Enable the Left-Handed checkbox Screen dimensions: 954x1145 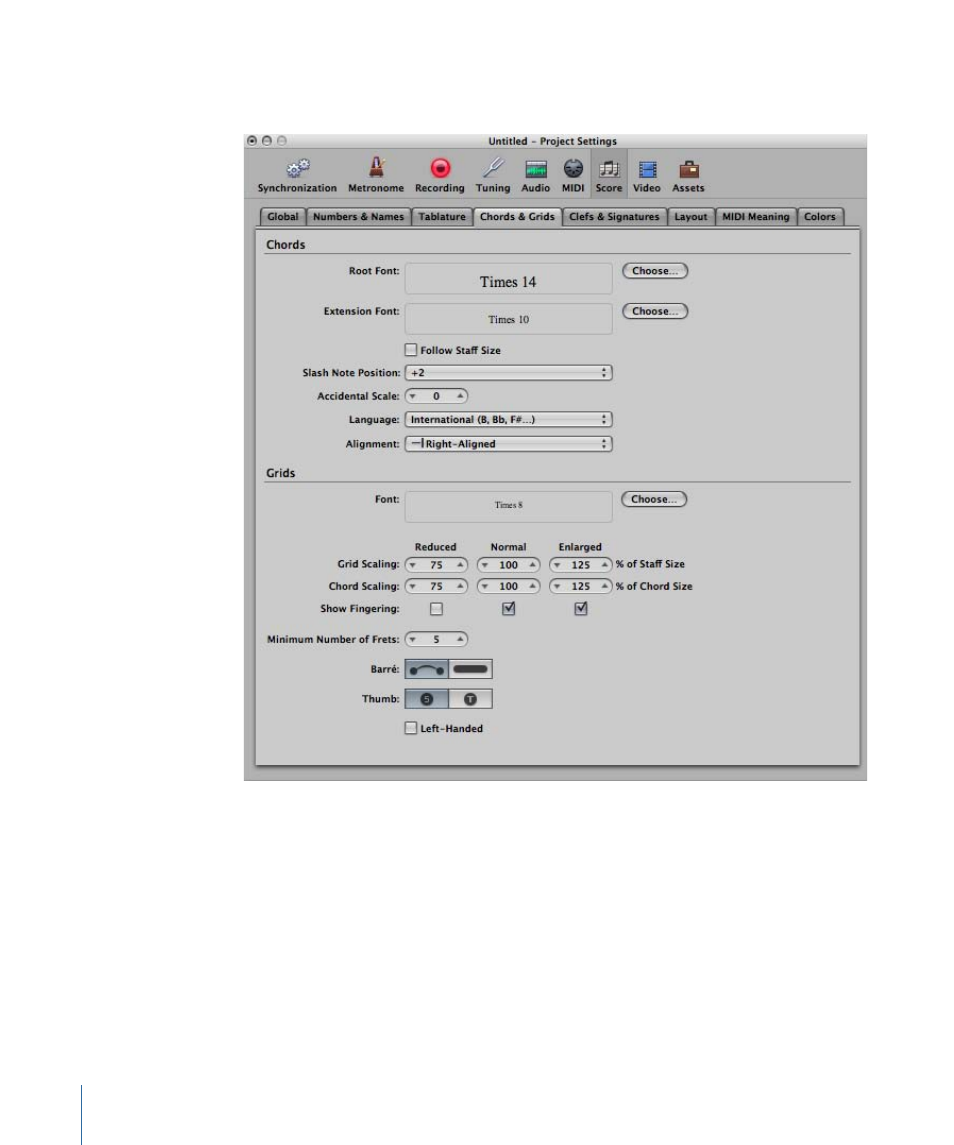411,728
